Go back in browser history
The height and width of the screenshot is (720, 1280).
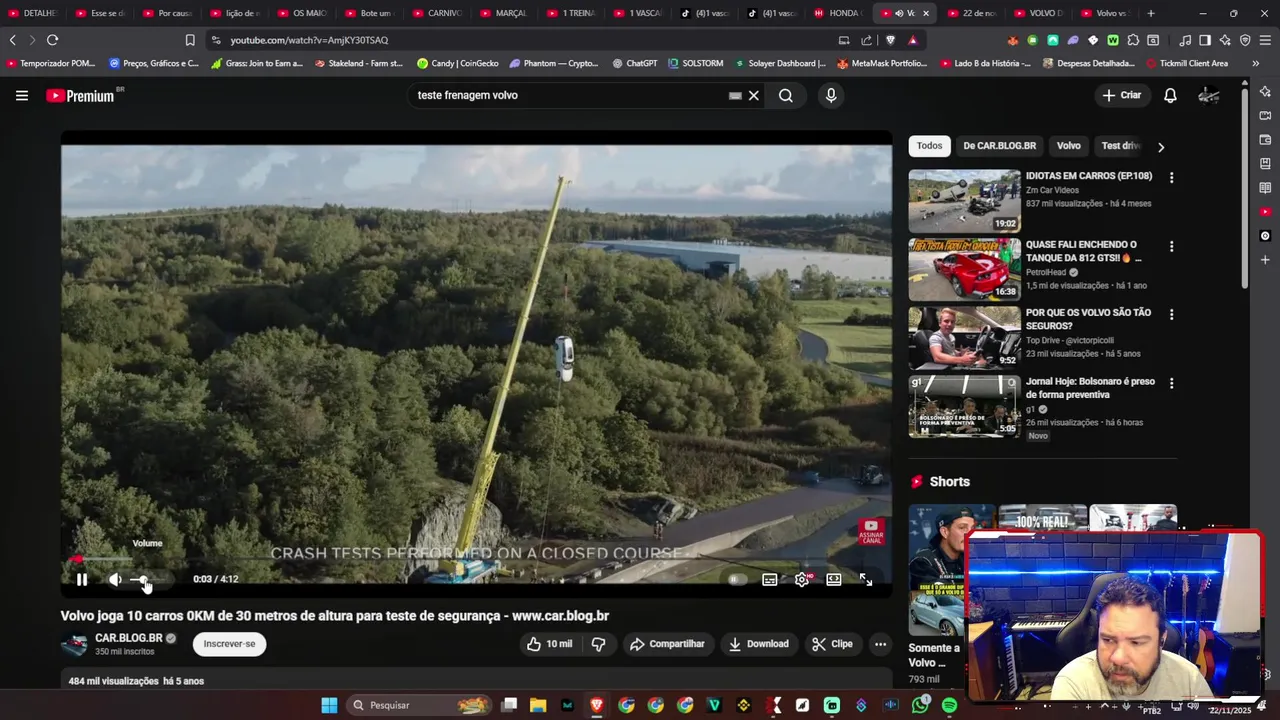coord(12,40)
